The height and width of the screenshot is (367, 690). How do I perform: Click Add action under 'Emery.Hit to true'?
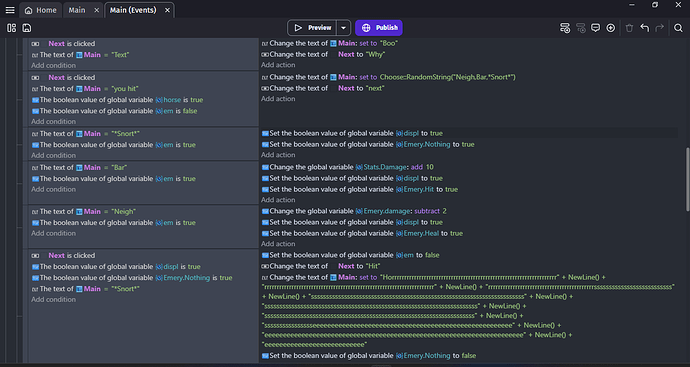(278, 200)
